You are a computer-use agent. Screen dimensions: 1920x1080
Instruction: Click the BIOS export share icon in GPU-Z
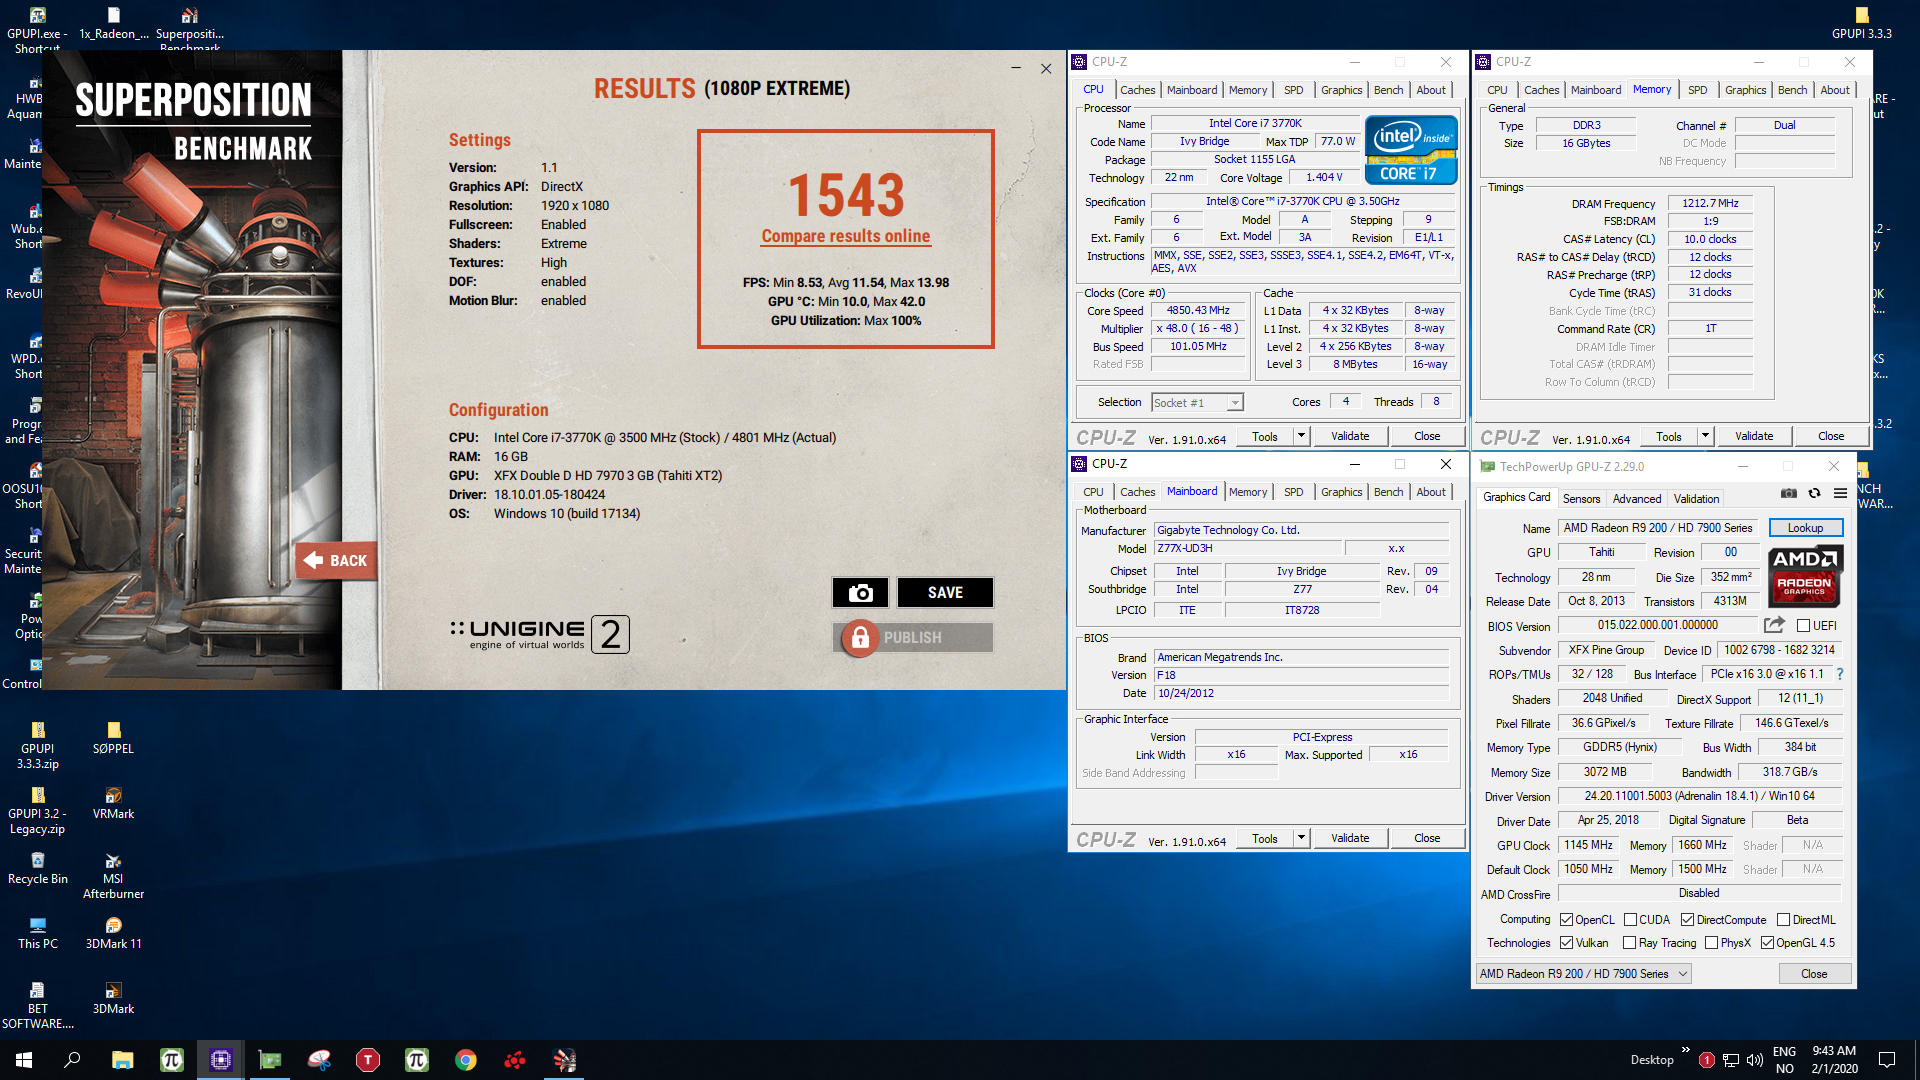coord(1774,625)
